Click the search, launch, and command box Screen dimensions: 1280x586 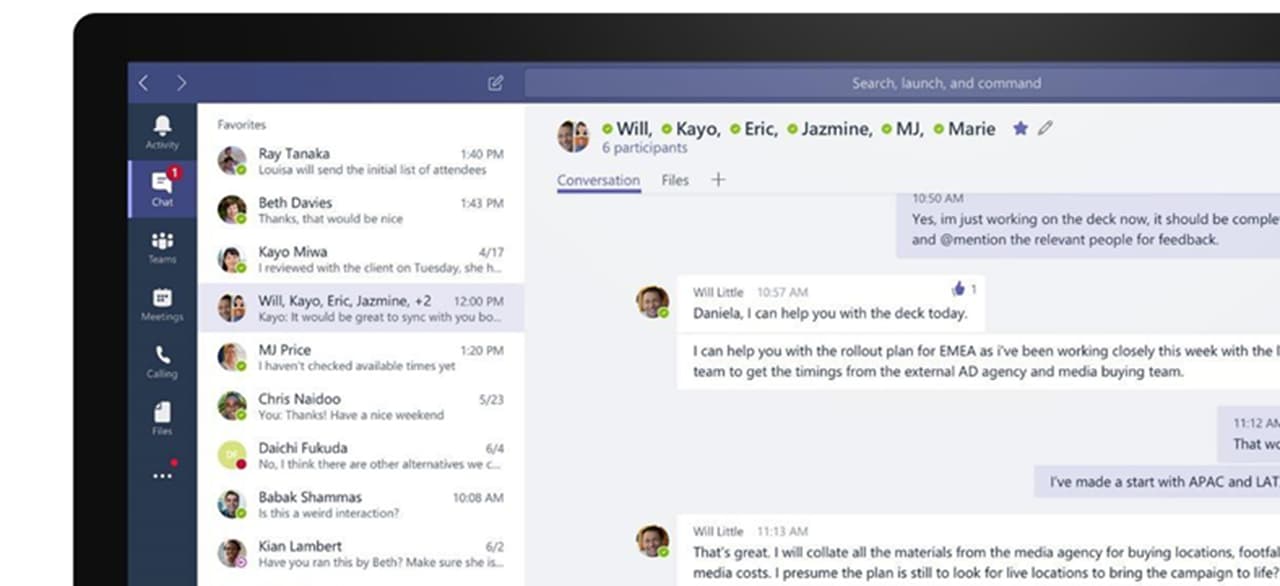pyautogui.click(x=902, y=83)
